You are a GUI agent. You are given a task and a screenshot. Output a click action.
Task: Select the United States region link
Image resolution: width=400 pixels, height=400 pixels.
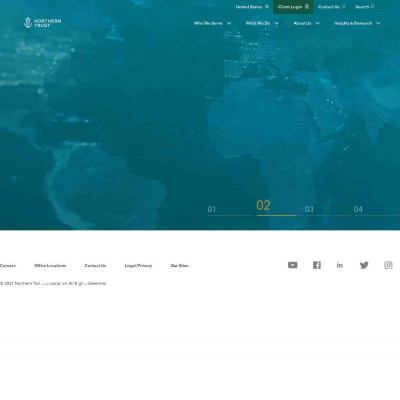(249, 7)
